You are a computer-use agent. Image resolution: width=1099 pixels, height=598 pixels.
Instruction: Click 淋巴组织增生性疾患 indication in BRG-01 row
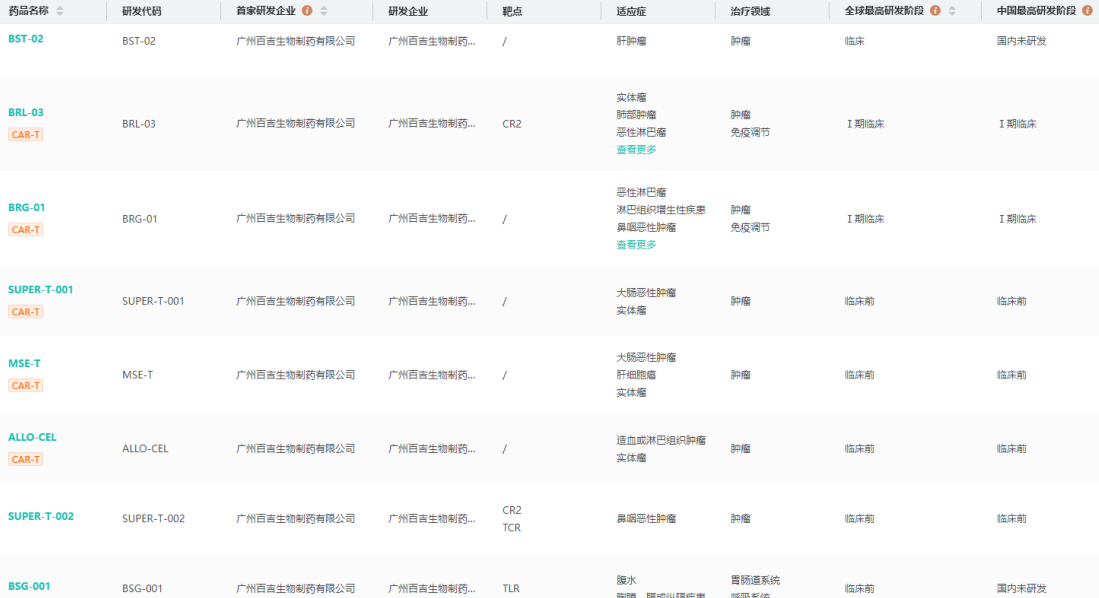(661, 210)
